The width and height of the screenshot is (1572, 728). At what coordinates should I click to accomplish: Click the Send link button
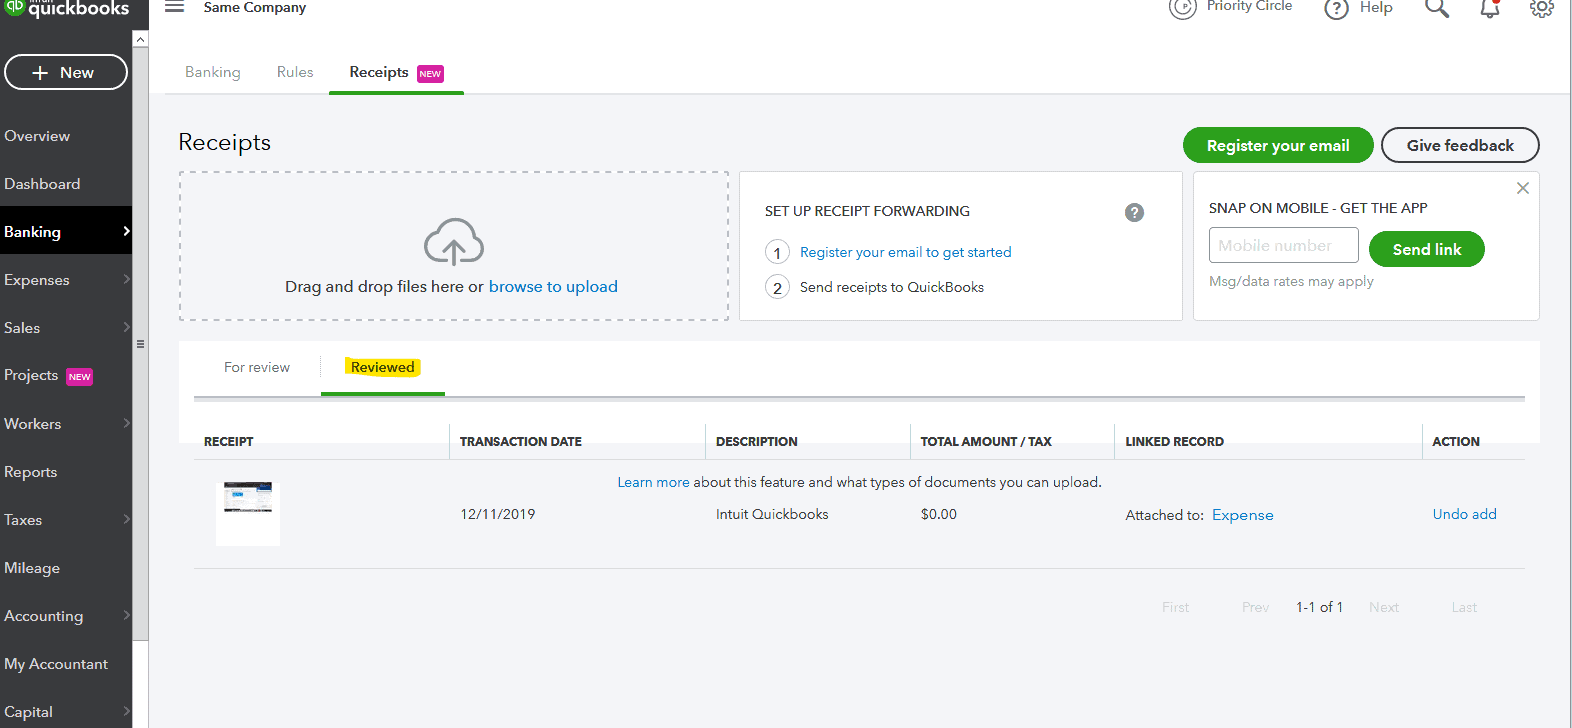pyautogui.click(x=1427, y=249)
